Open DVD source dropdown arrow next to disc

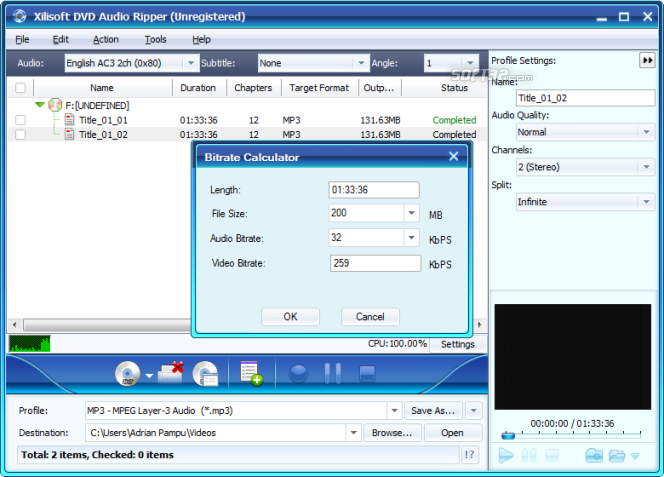point(149,376)
